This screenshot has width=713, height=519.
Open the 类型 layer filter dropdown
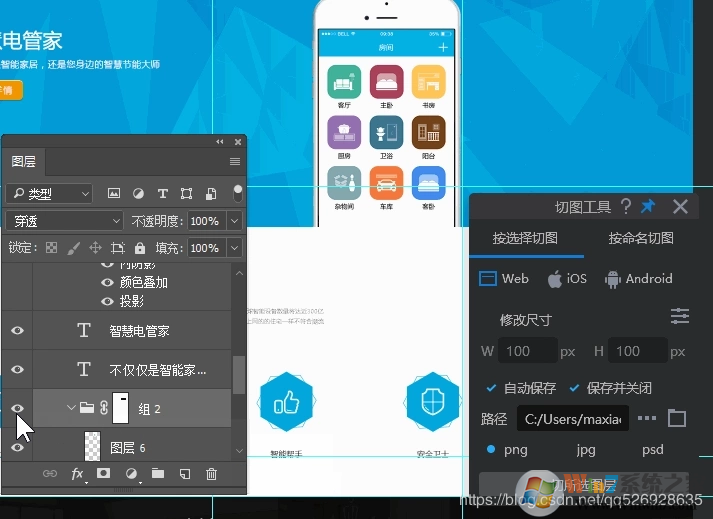pyautogui.click(x=49, y=194)
